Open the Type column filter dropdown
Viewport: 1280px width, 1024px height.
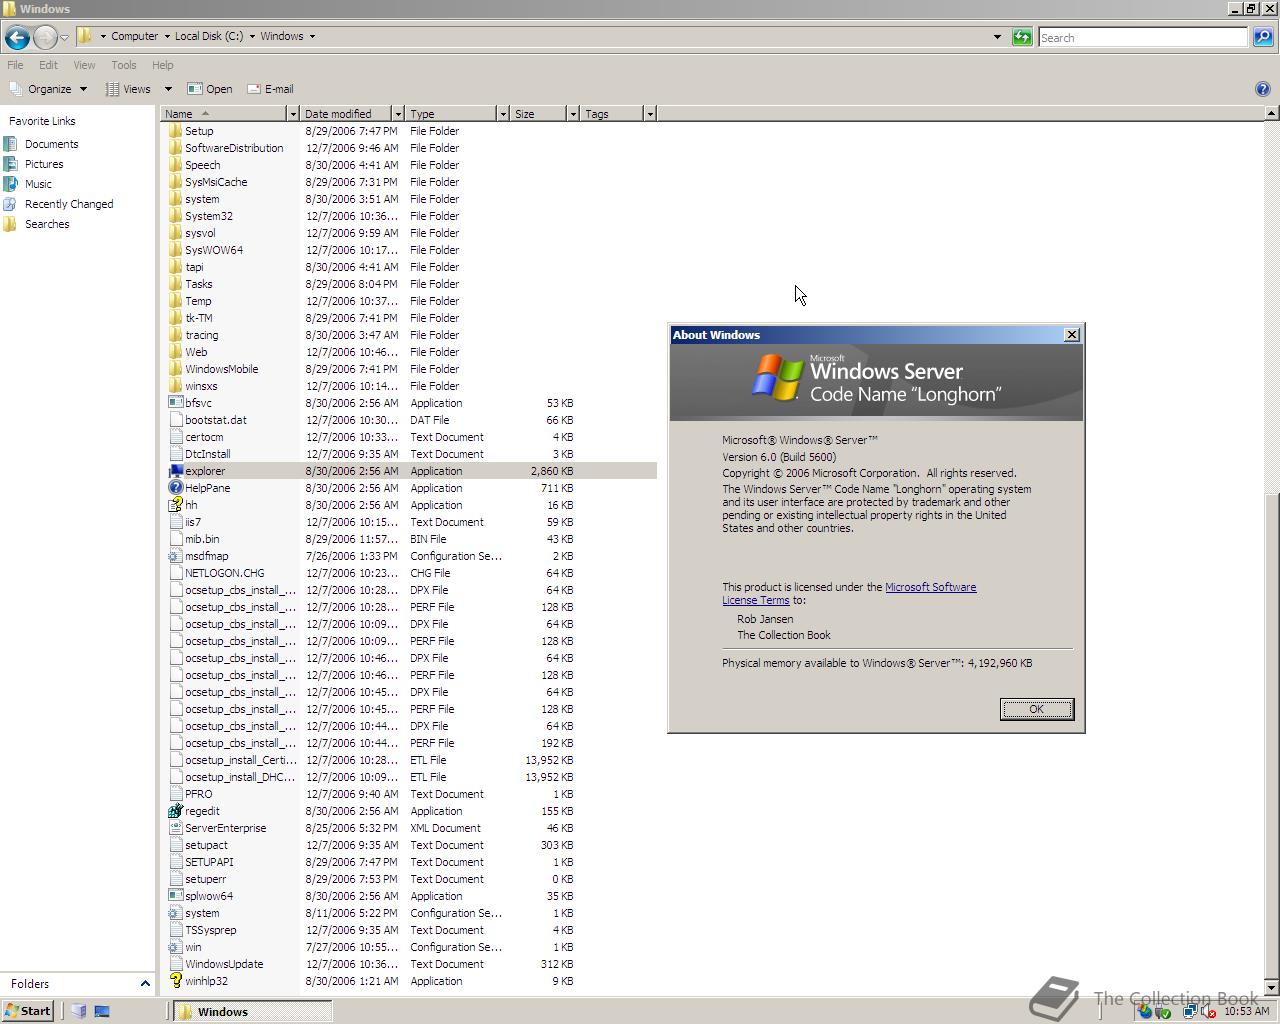tap(503, 114)
